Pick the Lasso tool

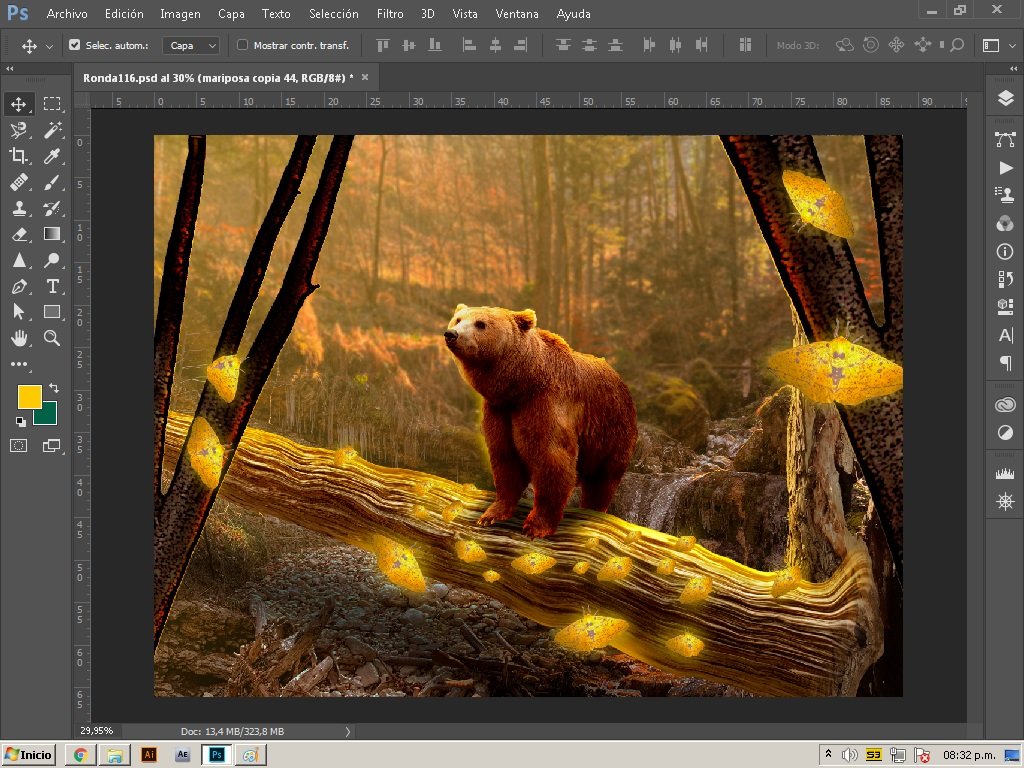coord(18,130)
